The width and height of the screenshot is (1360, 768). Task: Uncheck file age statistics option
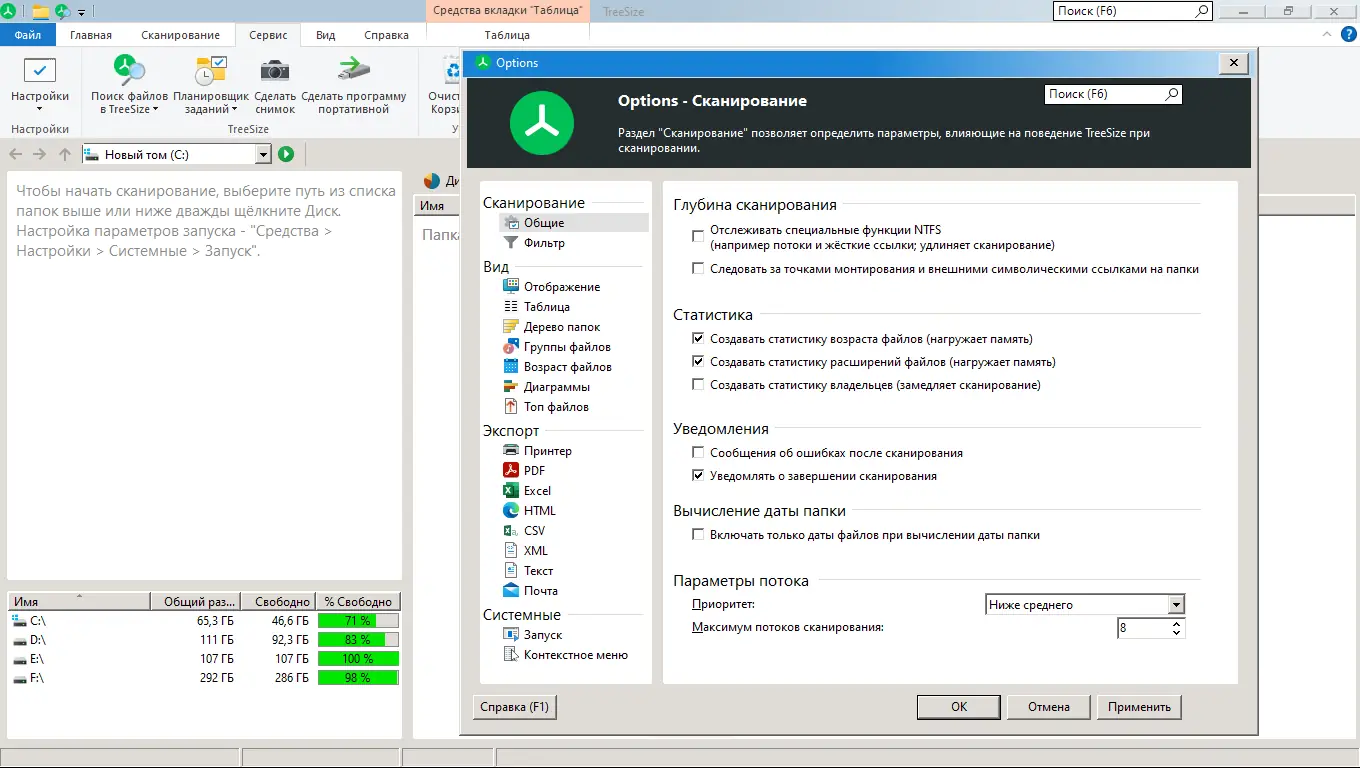pos(698,339)
